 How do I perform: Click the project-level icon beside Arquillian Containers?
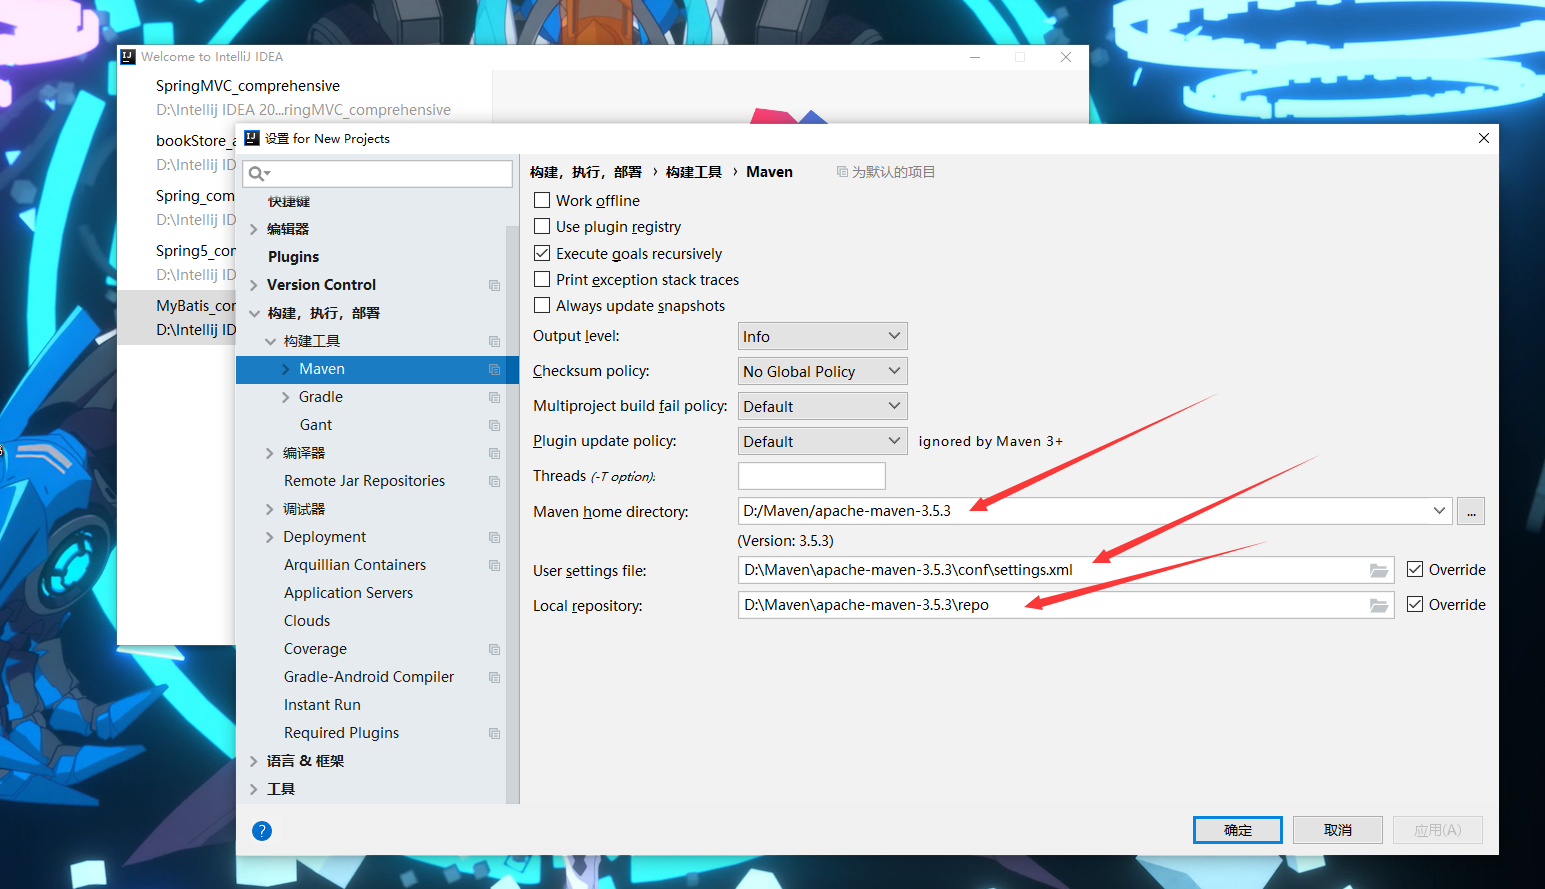tap(494, 565)
